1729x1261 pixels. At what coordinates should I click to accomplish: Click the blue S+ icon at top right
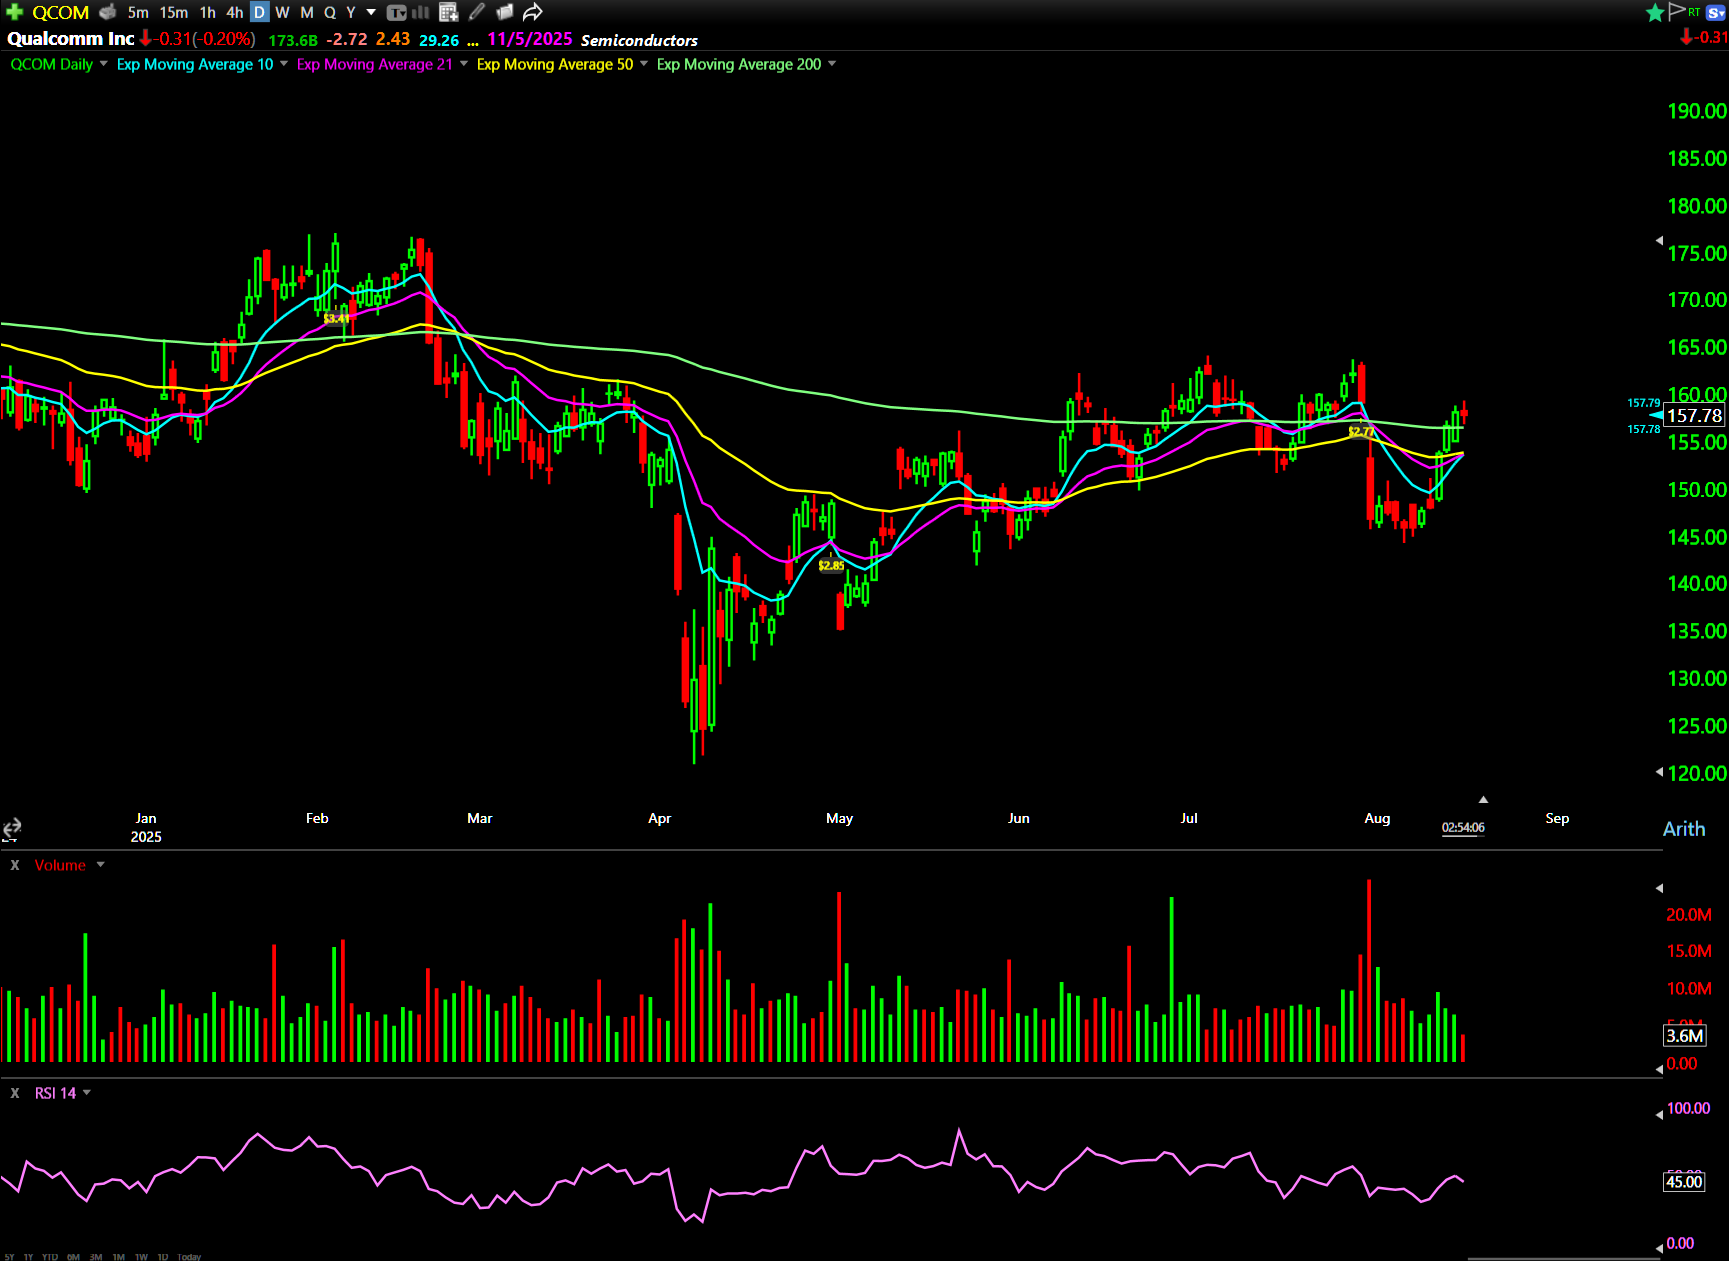pos(1716,13)
